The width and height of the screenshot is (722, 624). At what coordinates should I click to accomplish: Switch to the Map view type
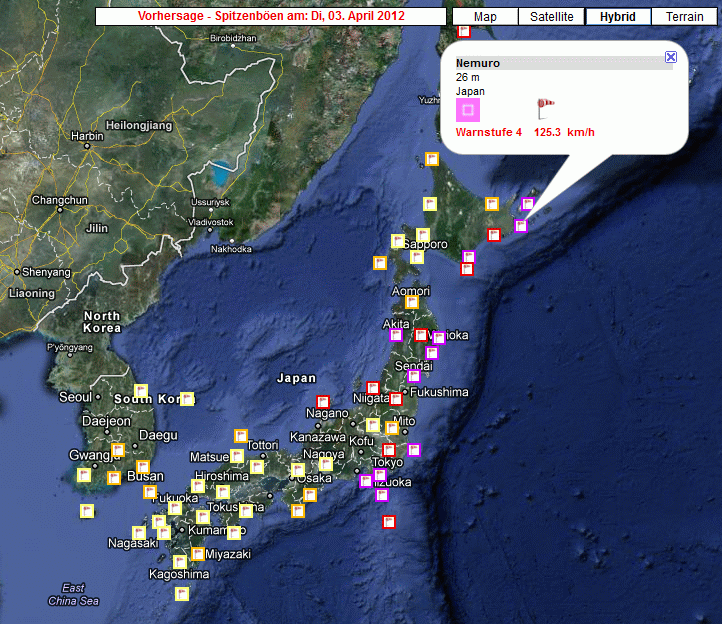485,17
